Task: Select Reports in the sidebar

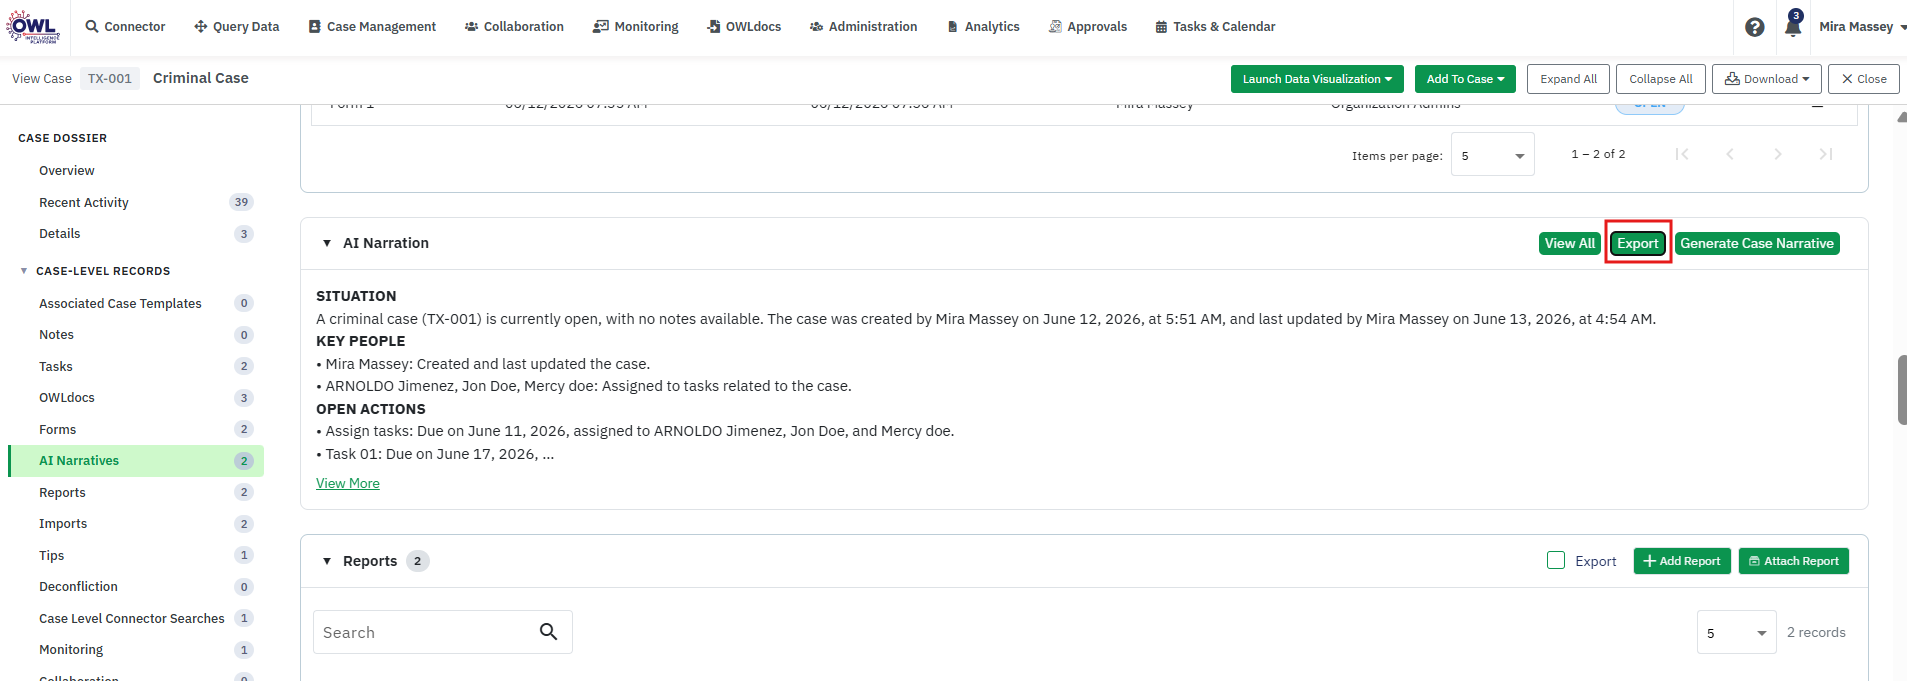Action: [x=136, y=492]
